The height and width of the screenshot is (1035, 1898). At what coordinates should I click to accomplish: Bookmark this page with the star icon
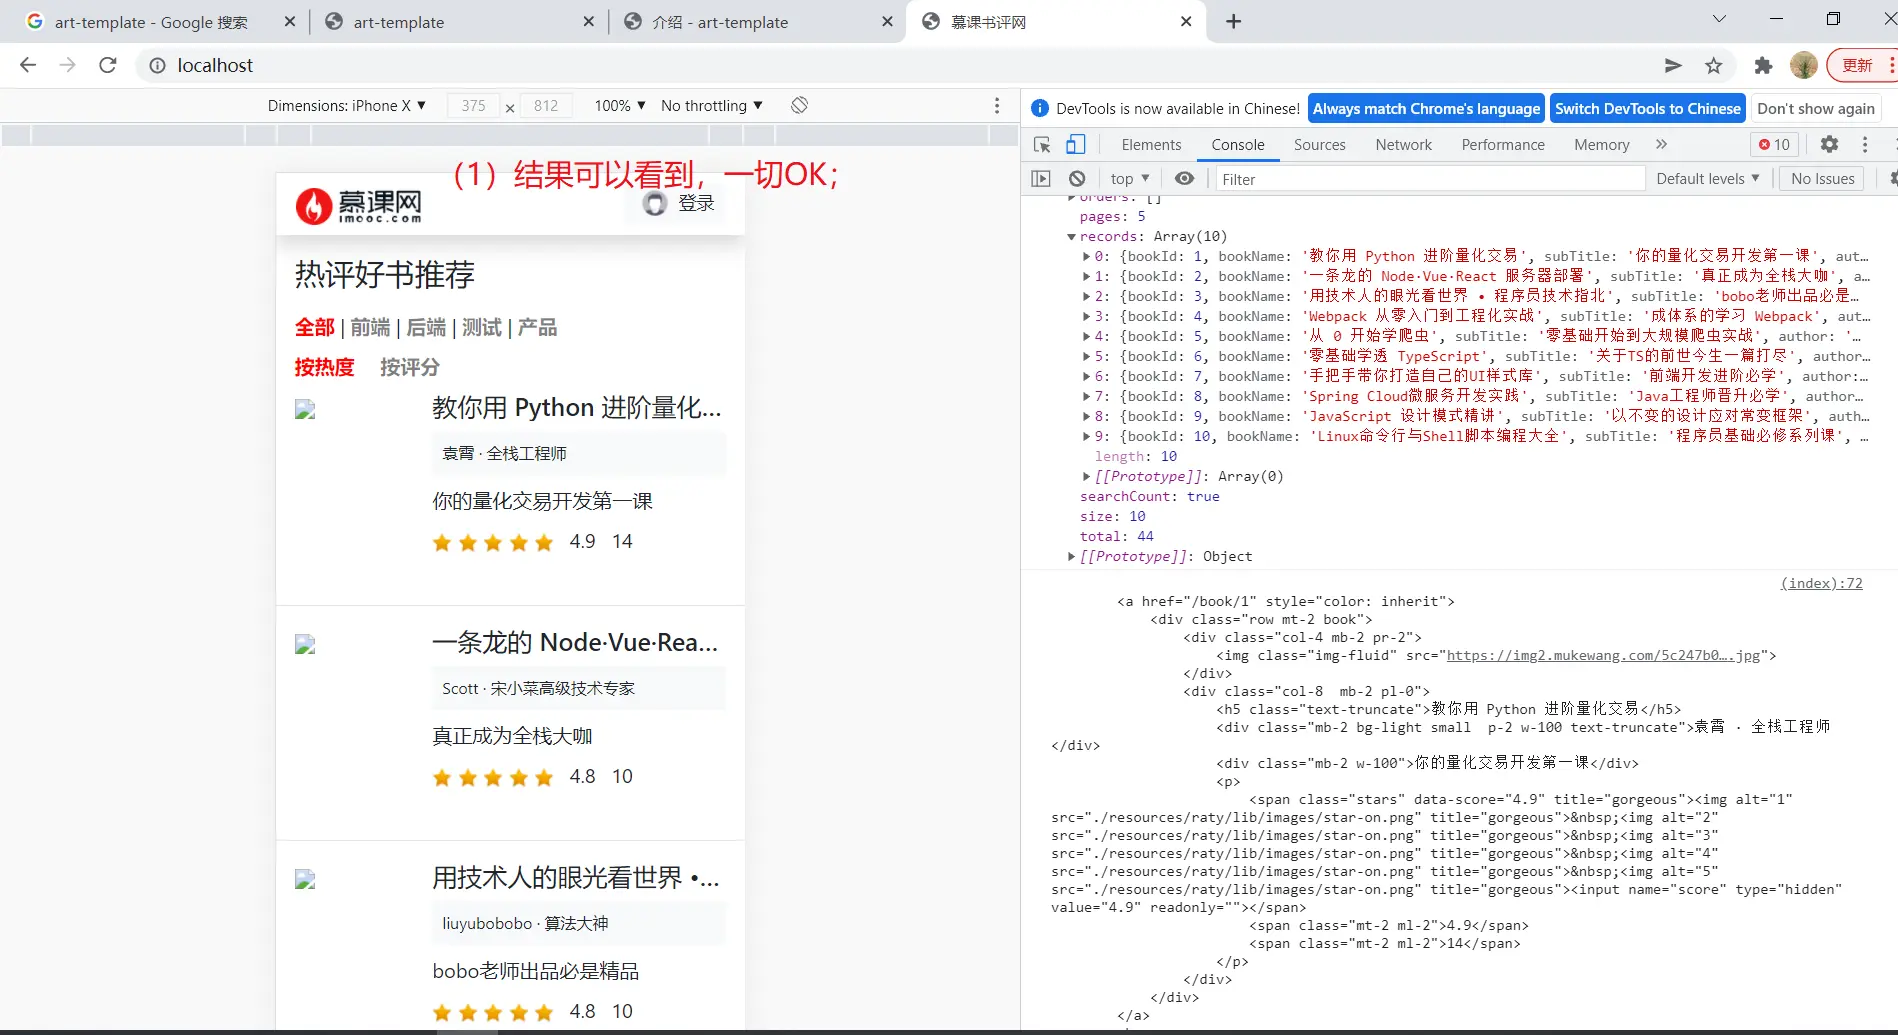pyautogui.click(x=1714, y=66)
